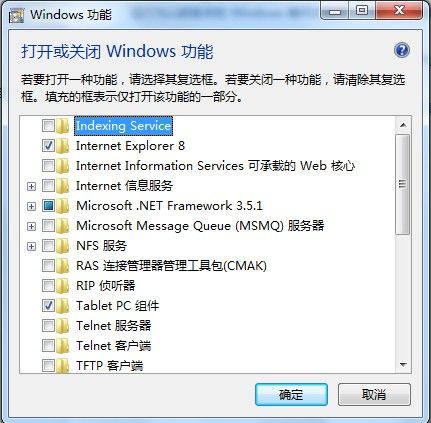This screenshot has height=423, width=431.
Task: Uncheck the Internet Explorer 8 checkbox
Action: pos(48,146)
